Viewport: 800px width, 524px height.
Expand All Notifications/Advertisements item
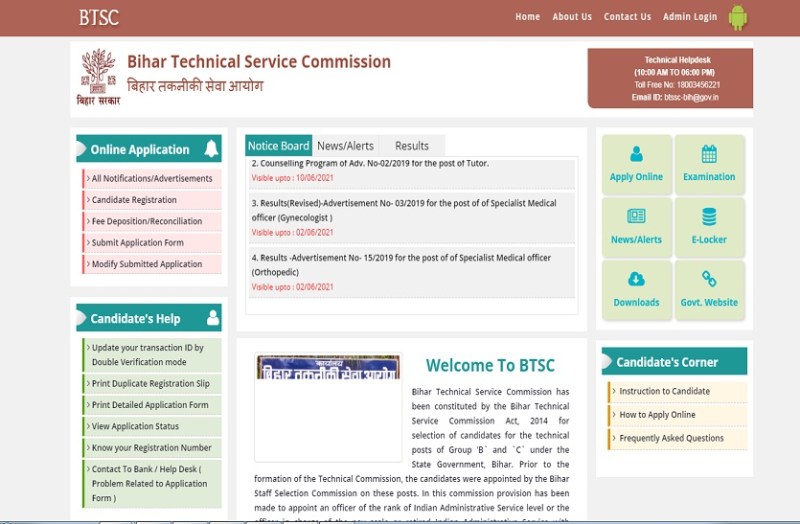coord(152,179)
